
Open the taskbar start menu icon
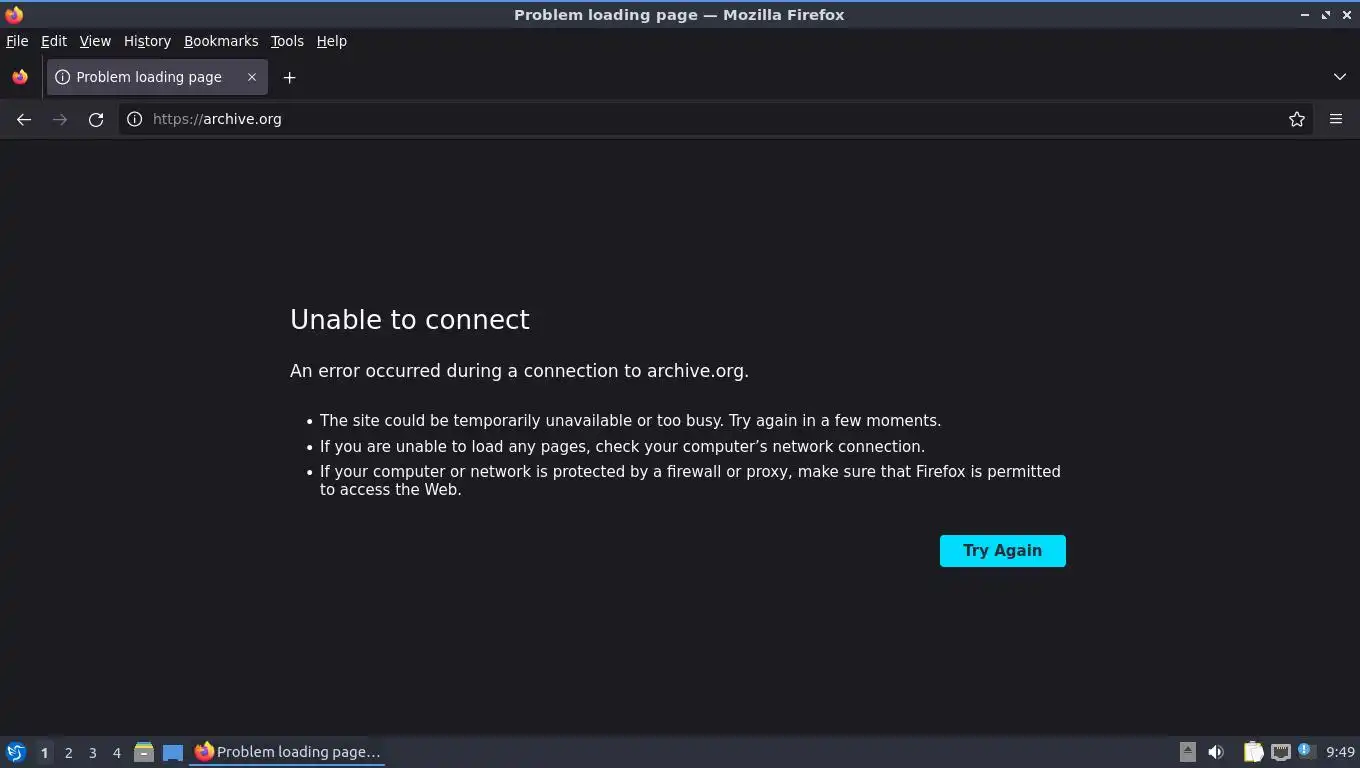coord(16,752)
